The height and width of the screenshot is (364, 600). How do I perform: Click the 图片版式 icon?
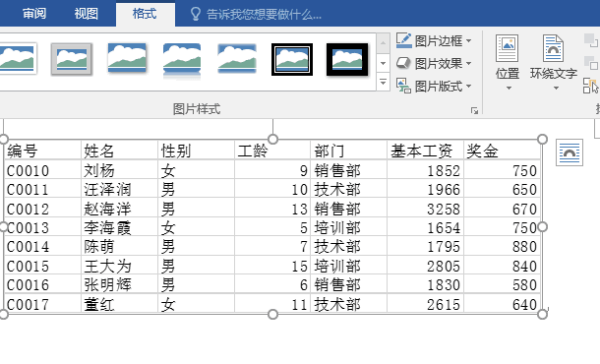tap(403, 86)
